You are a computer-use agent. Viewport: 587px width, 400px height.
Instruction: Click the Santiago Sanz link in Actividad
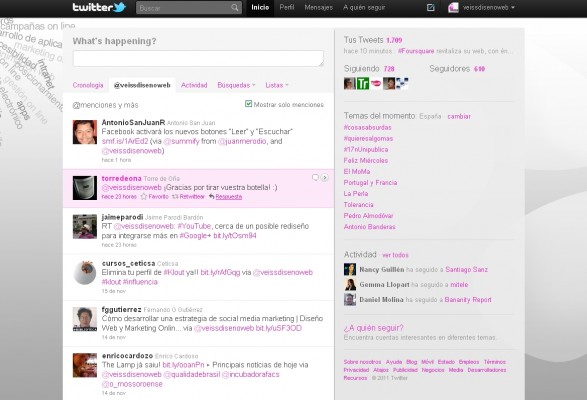466,270
